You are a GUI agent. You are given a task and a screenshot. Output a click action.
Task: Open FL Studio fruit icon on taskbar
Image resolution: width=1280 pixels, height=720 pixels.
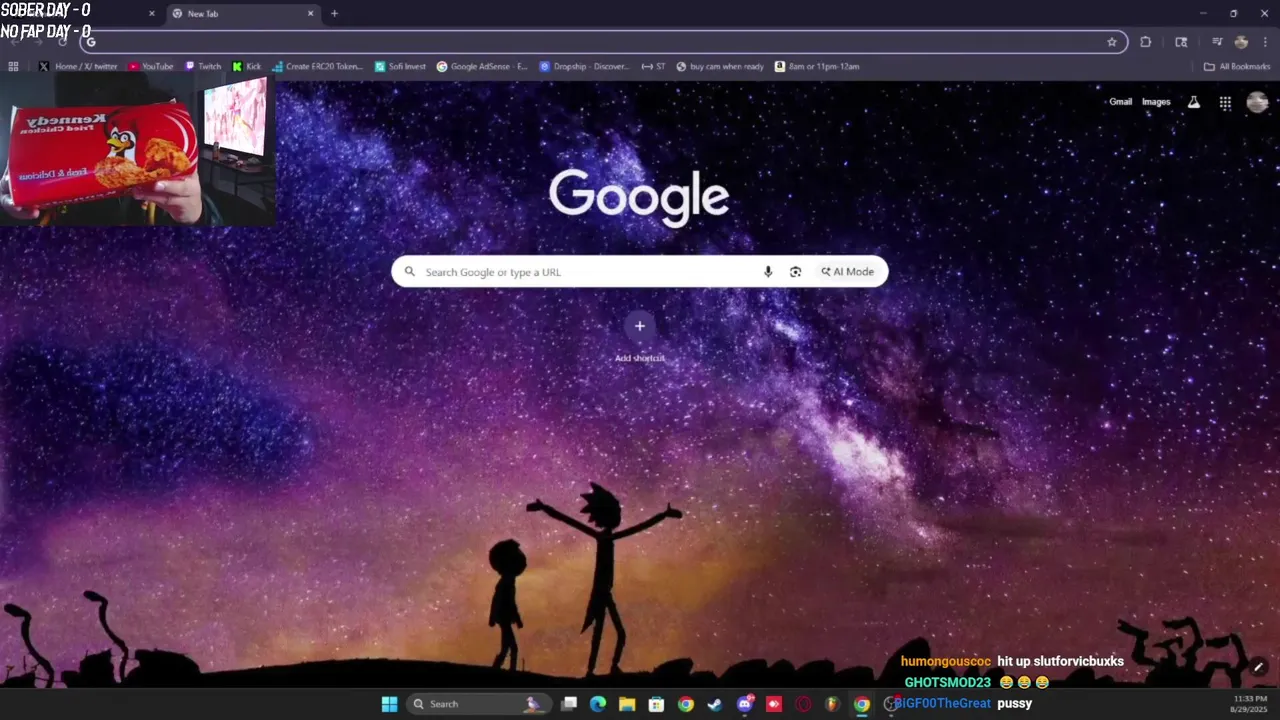coord(832,704)
